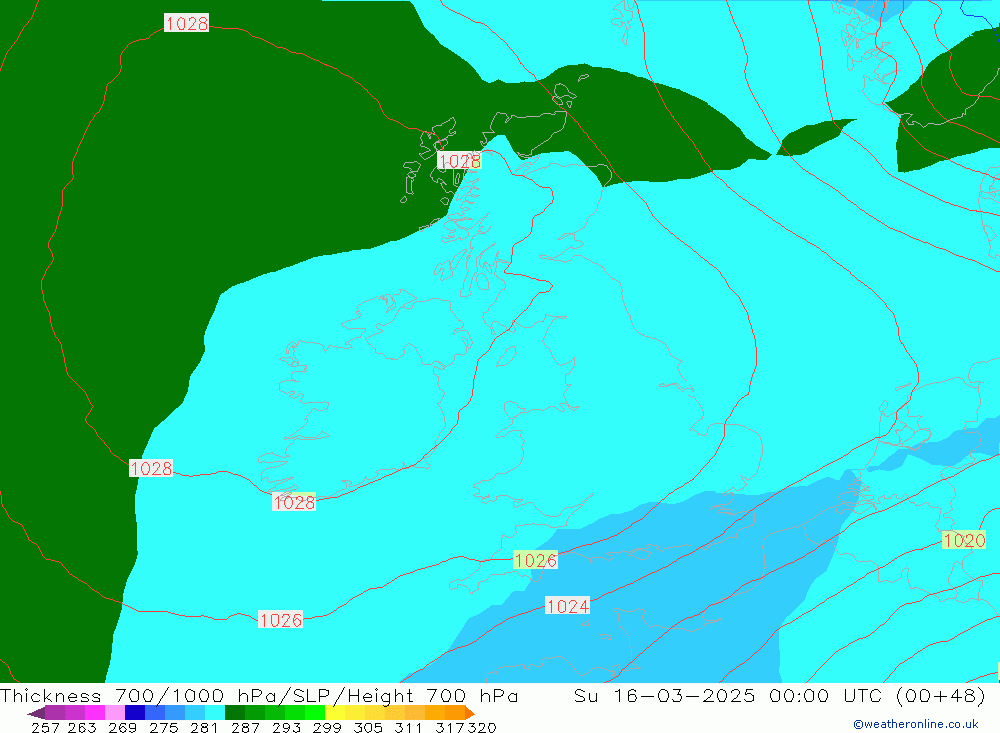
Task: Click legend value 281
Action: 204,727
